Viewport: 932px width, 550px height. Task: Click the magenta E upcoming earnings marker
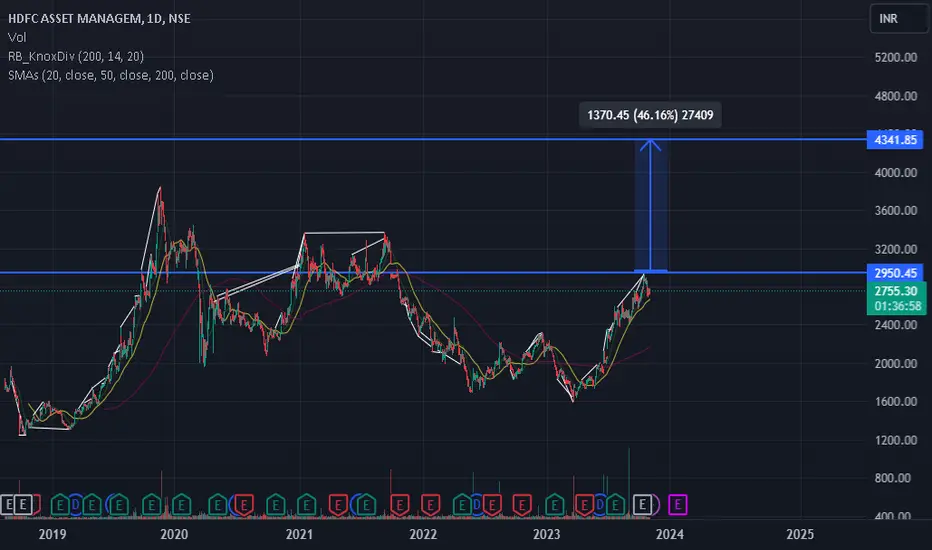(x=678, y=505)
